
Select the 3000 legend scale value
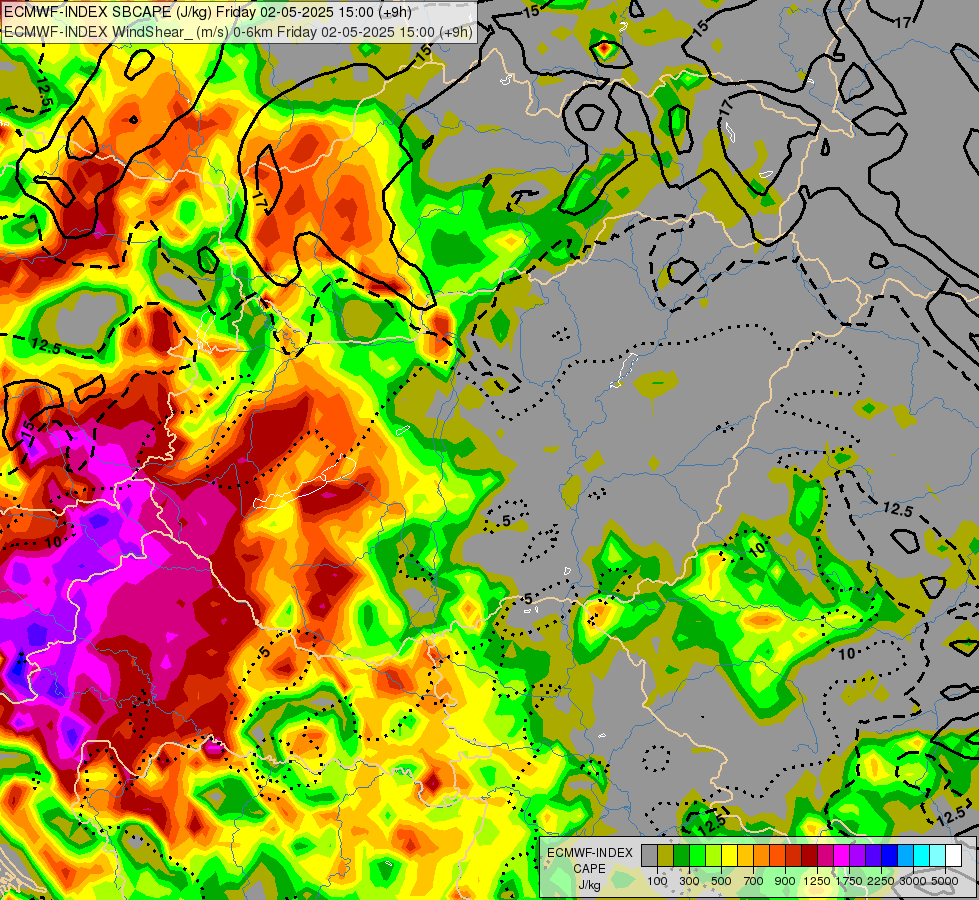point(913,881)
